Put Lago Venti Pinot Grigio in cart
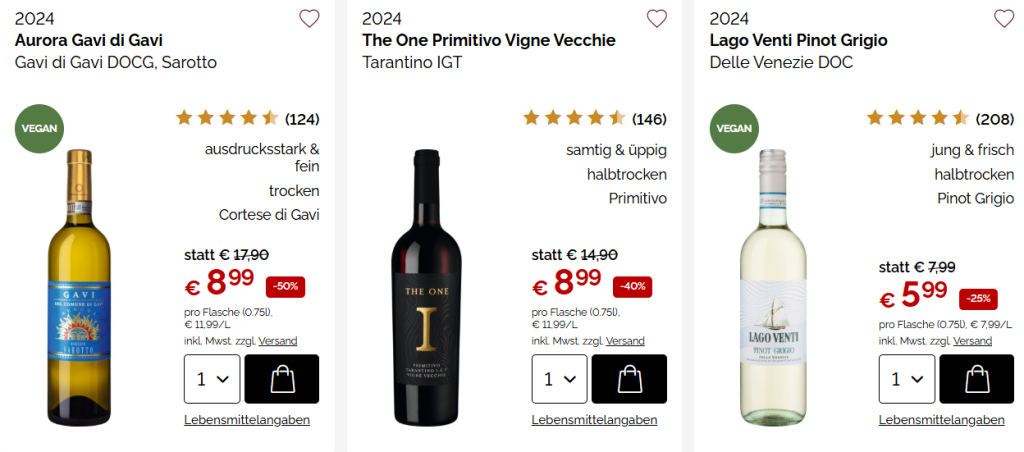The image size is (1024, 452). point(976,379)
